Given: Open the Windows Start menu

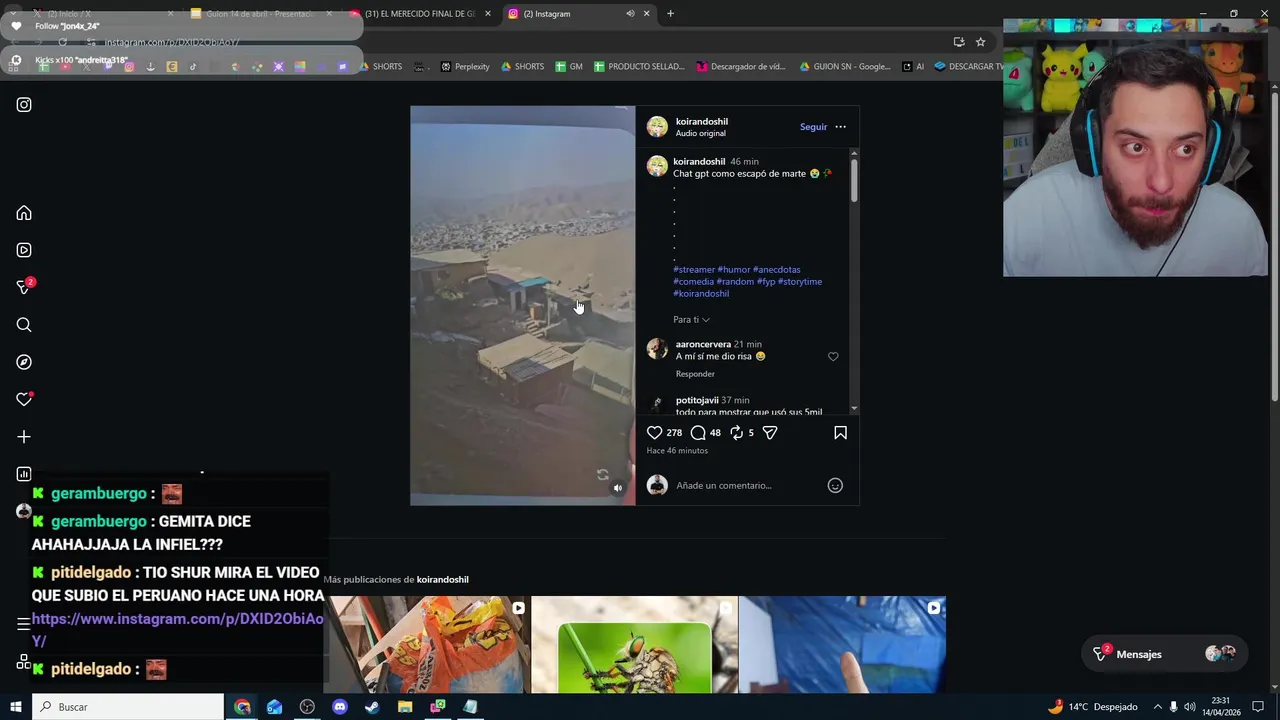Looking at the screenshot, I should click(x=15, y=707).
